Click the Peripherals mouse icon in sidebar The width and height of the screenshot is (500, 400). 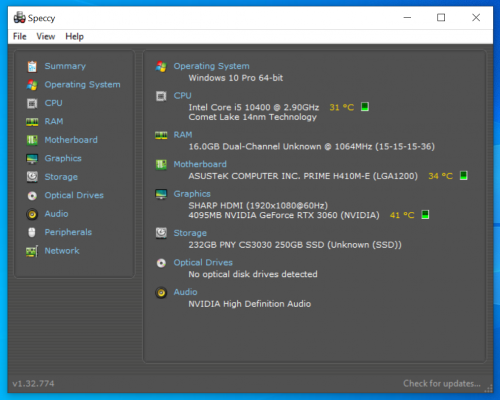32,232
